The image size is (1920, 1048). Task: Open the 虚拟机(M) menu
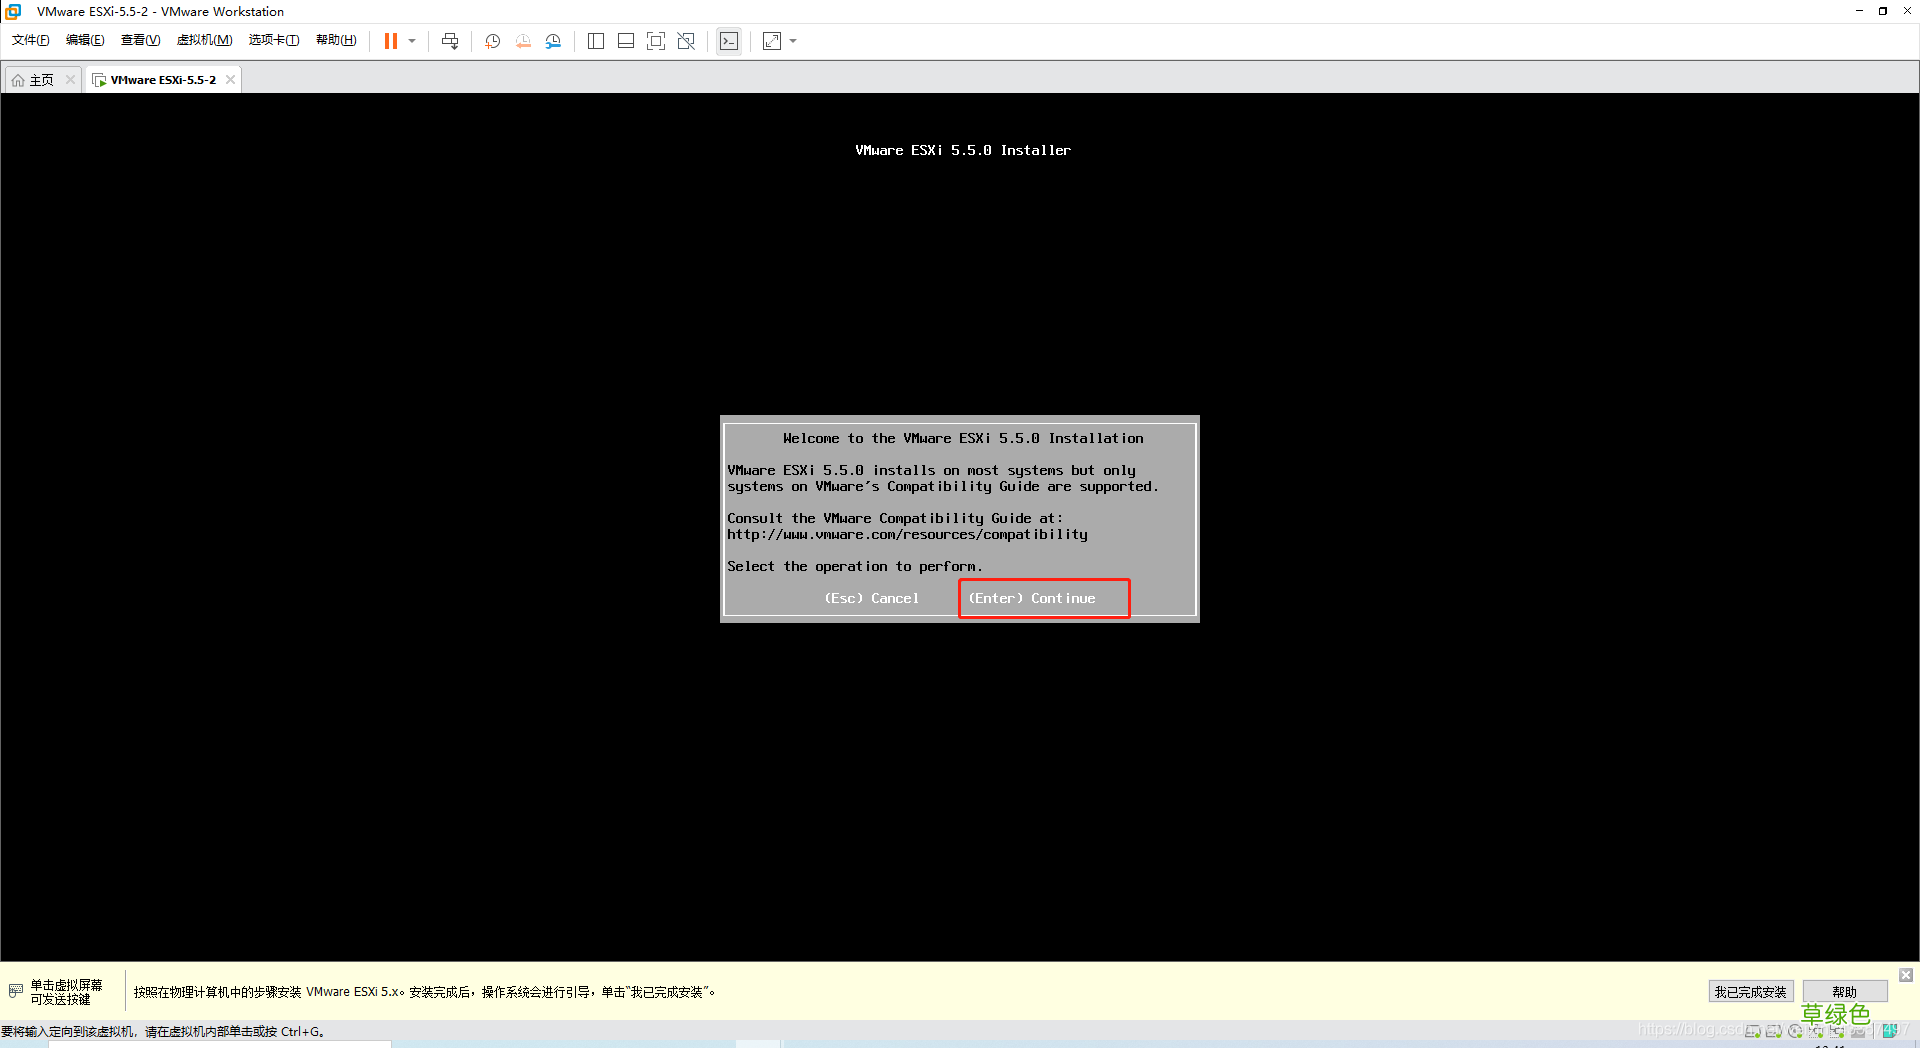pyautogui.click(x=204, y=40)
